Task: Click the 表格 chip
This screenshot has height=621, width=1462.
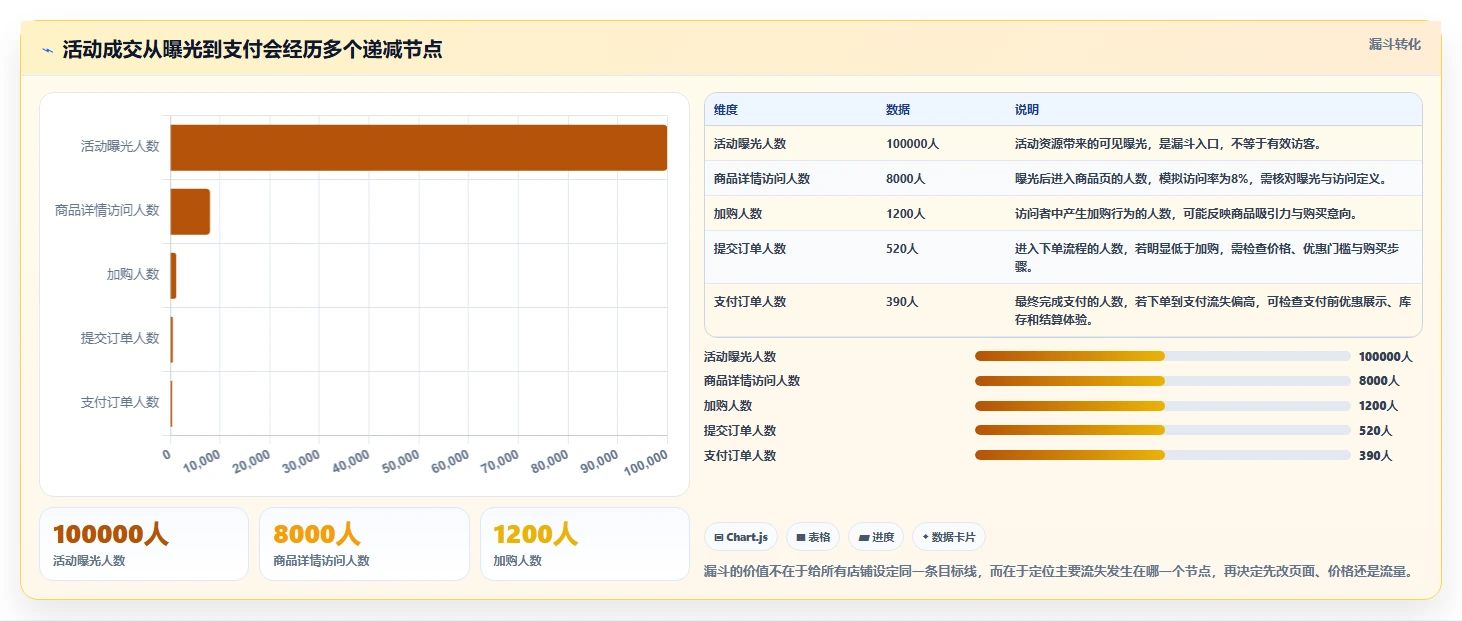Action: [813, 537]
